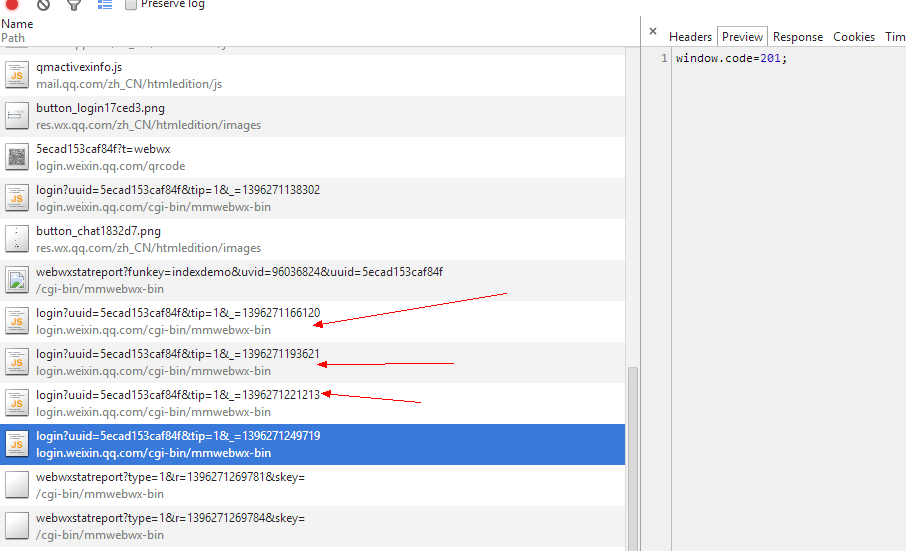Select the button_chat1832d7.png request
This screenshot has width=906, height=551.
point(312,239)
